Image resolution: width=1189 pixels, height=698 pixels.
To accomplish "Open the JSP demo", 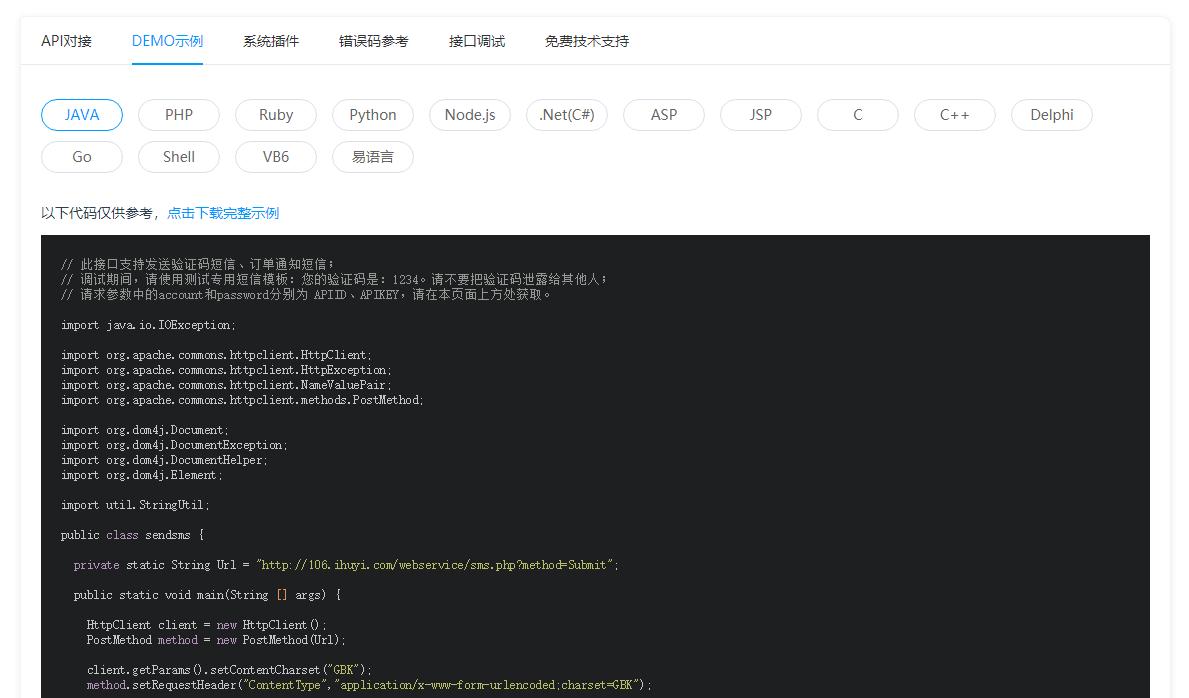I will click(x=760, y=114).
